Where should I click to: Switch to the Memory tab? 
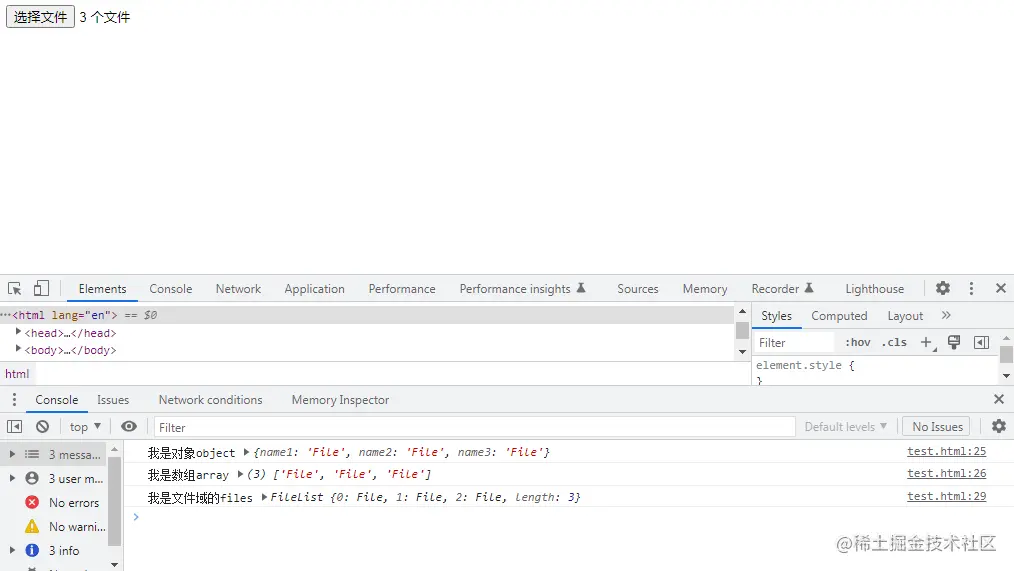pyautogui.click(x=705, y=289)
